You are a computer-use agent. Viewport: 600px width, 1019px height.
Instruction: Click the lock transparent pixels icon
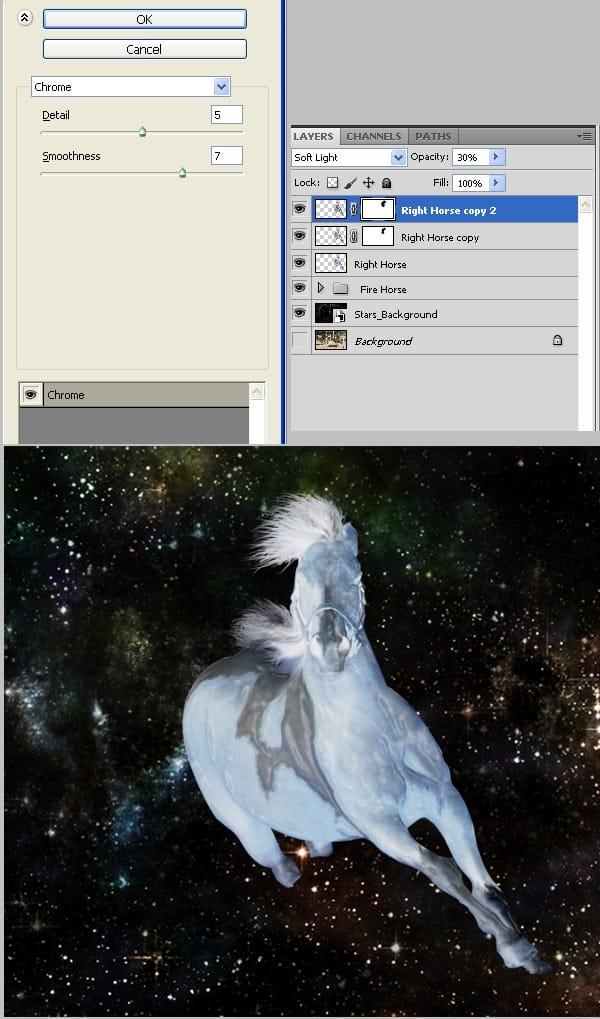pos(332,184)
